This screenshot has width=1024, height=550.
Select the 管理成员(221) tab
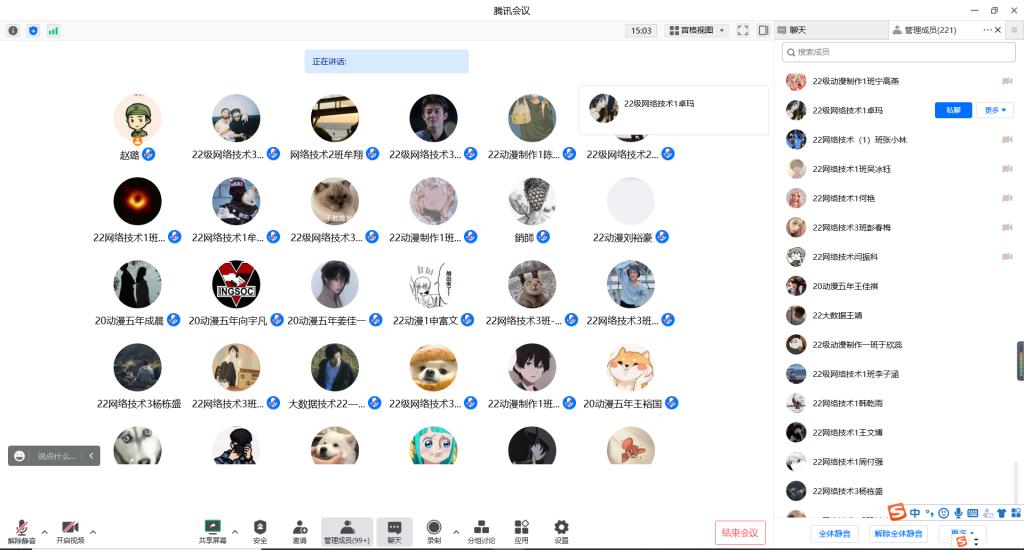click(x=930, y=30)
